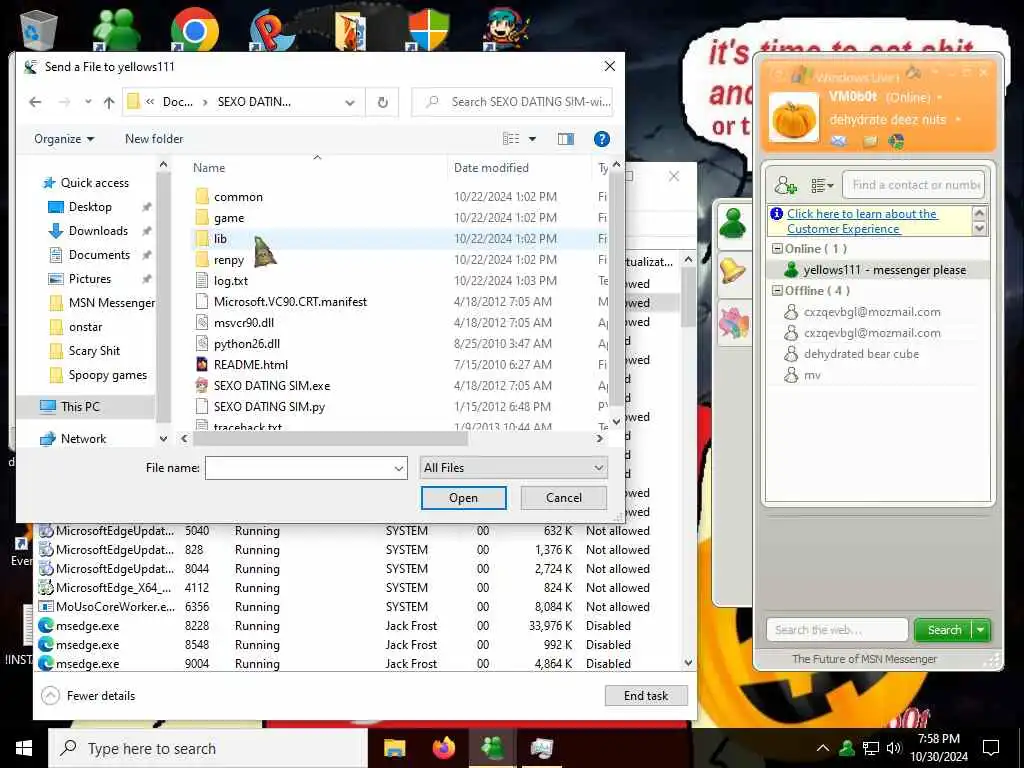This screenshot has height=768, width=1024.
Task: Open the Search button dropdown arrow in Messenger
Action: (980, 630)
